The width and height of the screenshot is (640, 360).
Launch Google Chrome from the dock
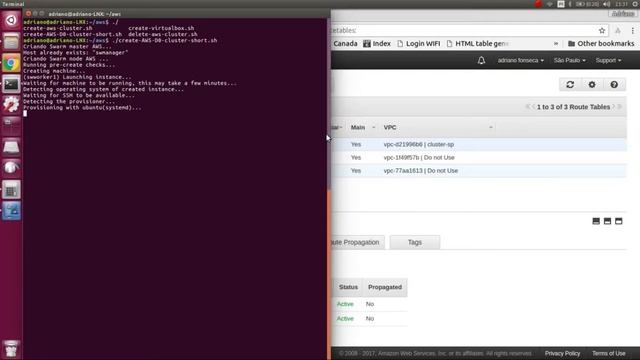11,63
